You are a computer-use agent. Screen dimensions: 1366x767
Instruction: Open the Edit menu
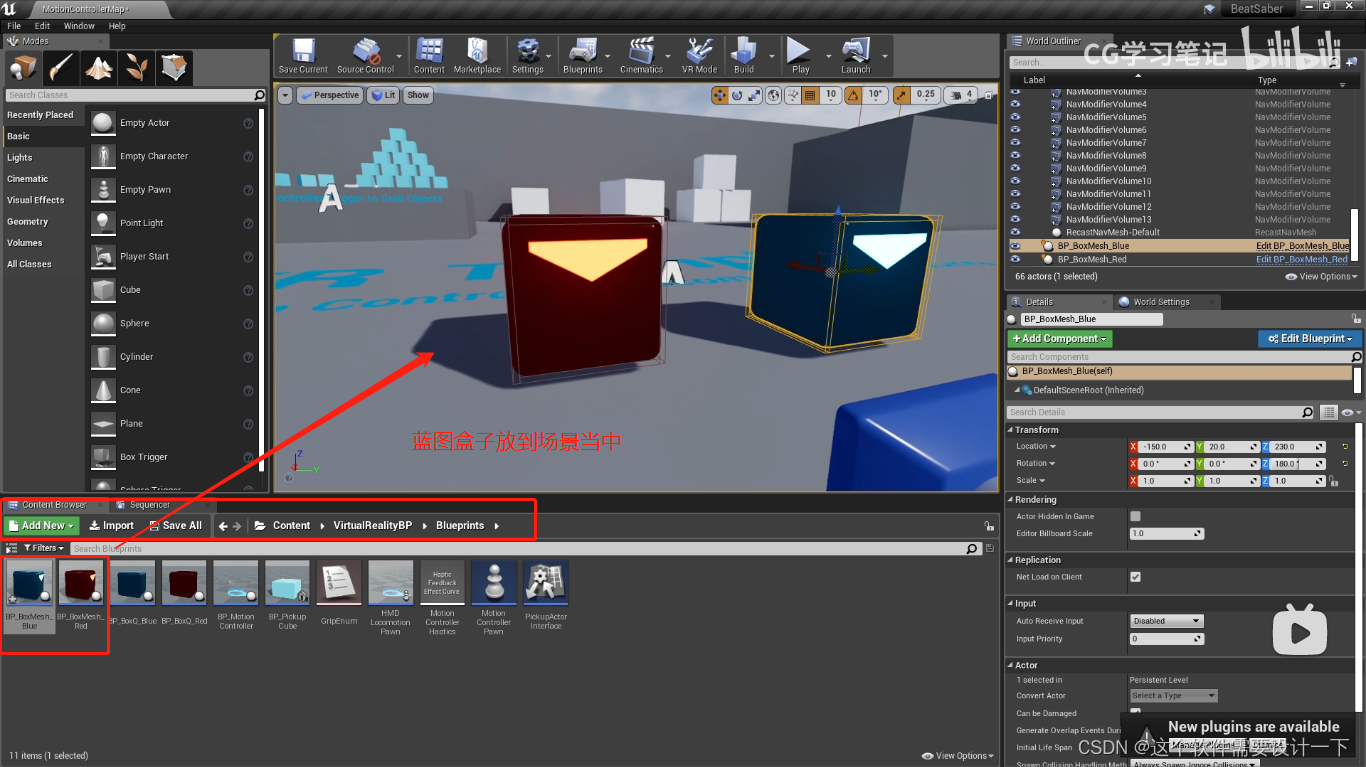pos(42,26)
